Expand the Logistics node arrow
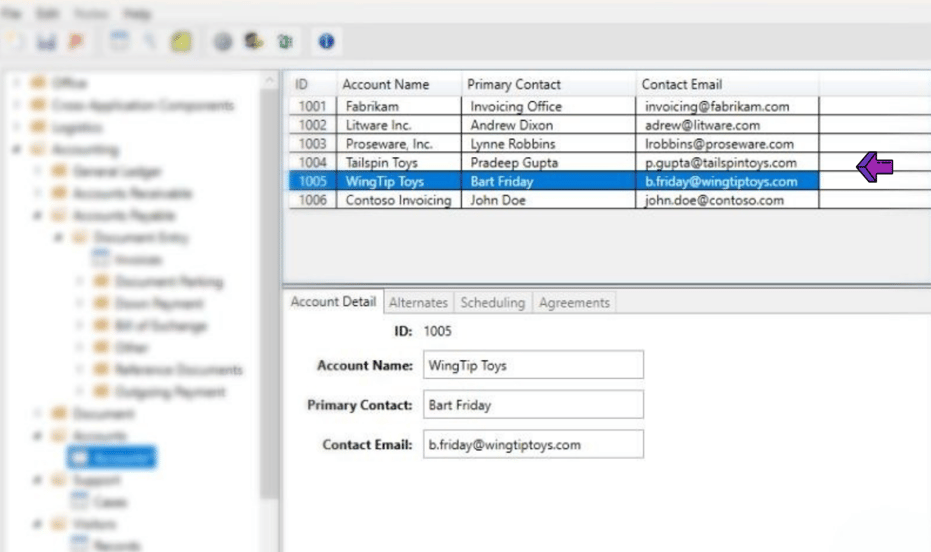Viewport: 931px width, 552px height. [16, 127]
